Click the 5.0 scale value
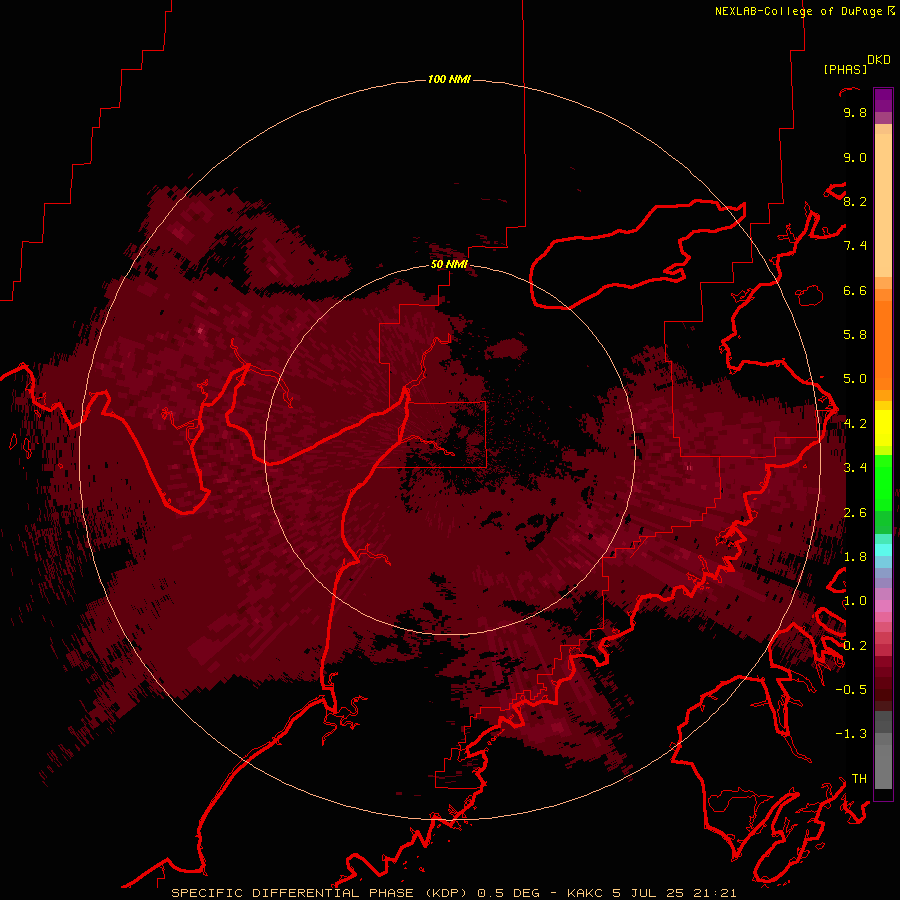This screenshot has height=900, width=900. coord(855,379)
